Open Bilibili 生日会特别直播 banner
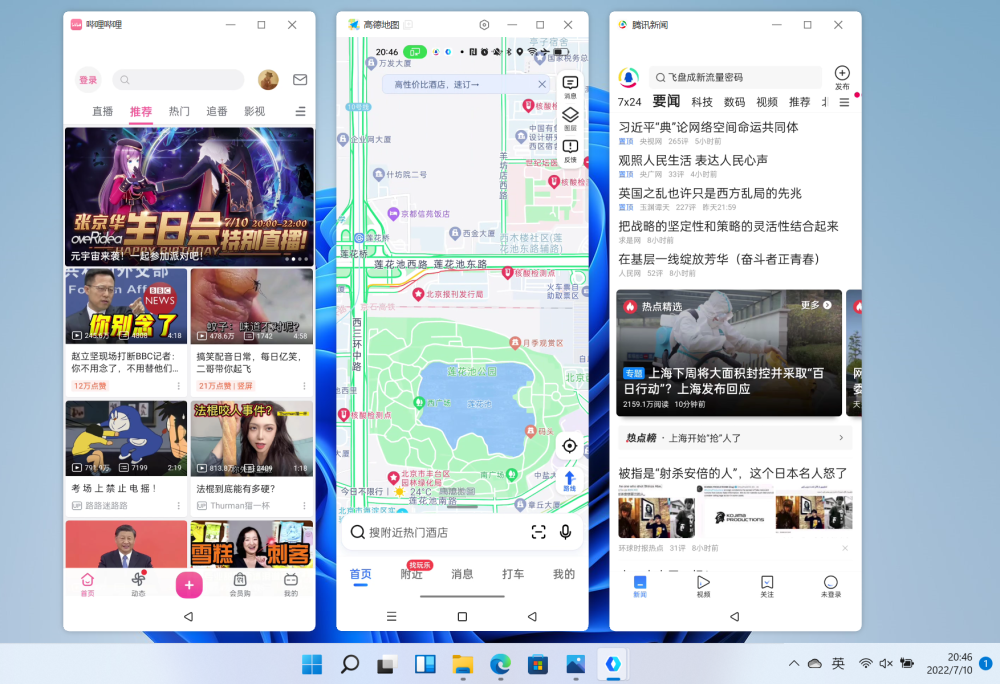Viewport: 1000px width, 684px height. tap(189, 196)
